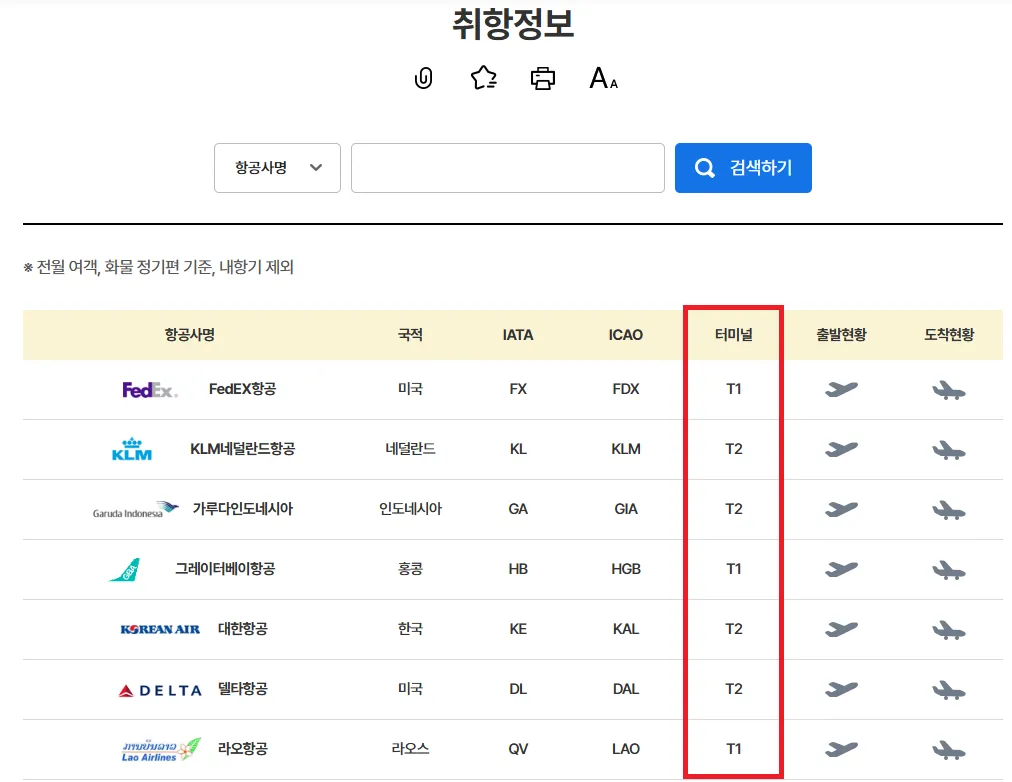Click the KLM logo
Viewport: 1012px width, 782px height.
click(132, 449)
